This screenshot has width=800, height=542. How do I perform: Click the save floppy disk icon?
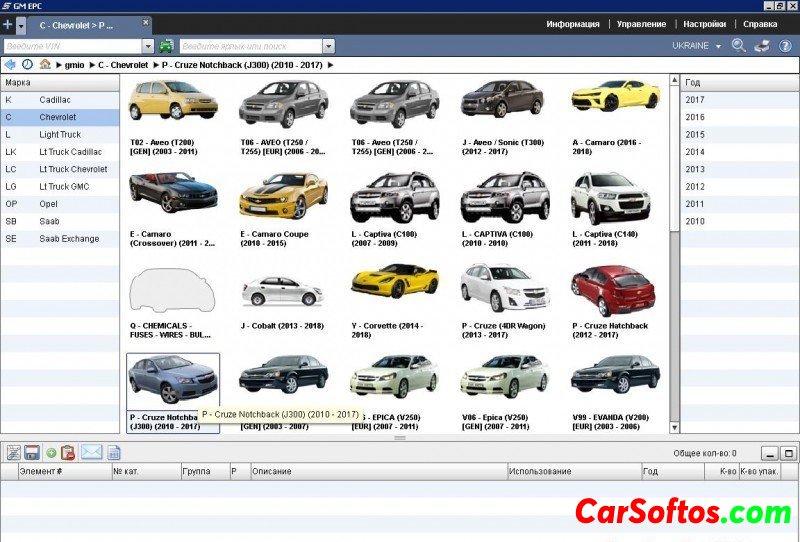[32, 453]
